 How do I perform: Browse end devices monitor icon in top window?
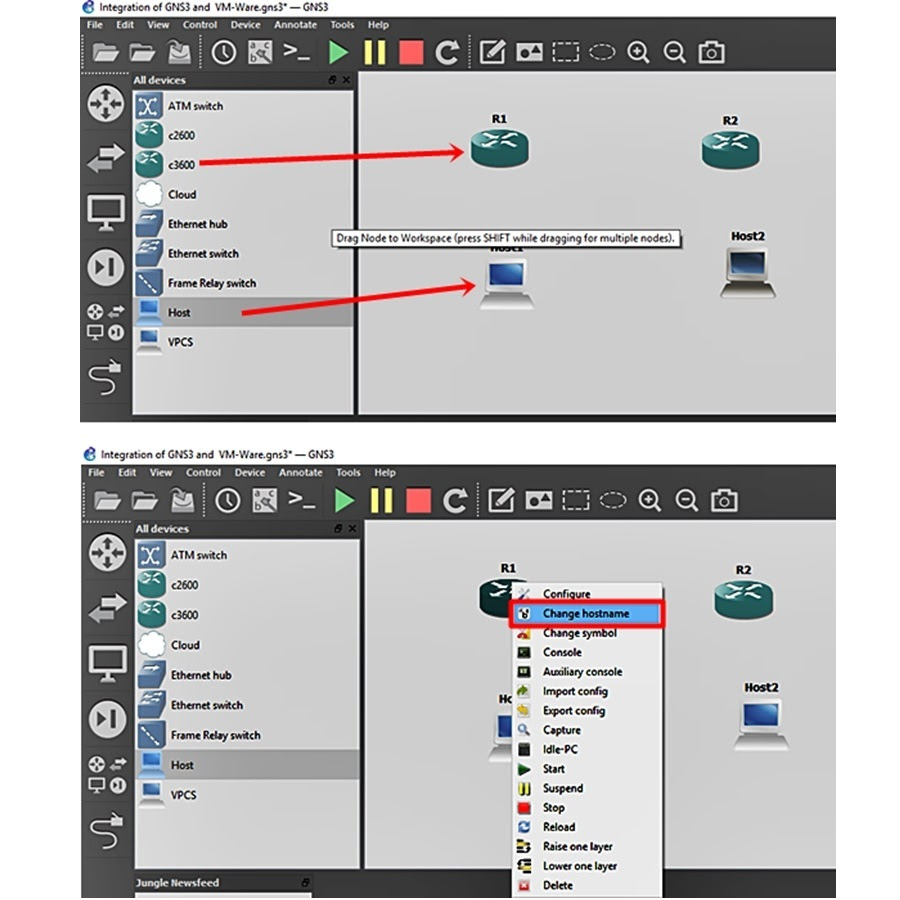[x=106, y=213]
